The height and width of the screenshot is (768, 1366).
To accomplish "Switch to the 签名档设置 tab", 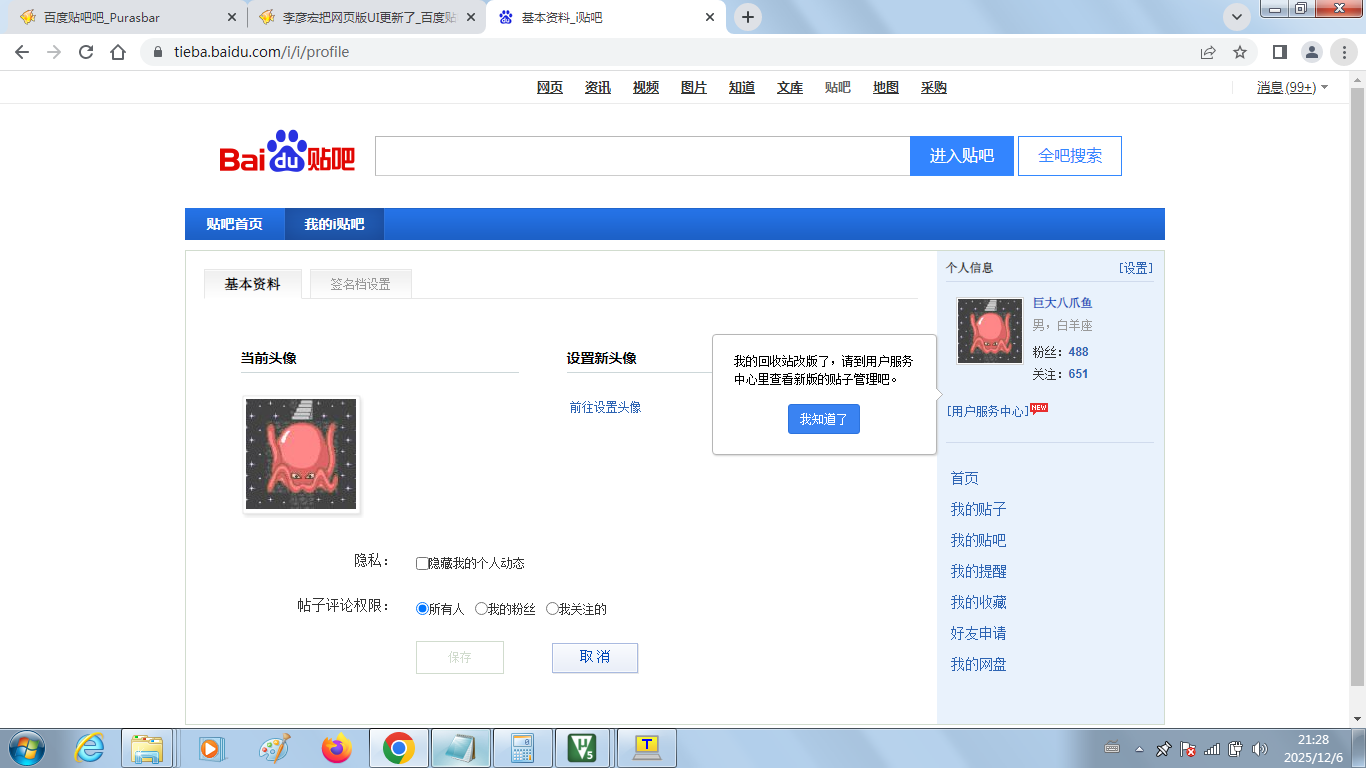I will pos(360,284).
